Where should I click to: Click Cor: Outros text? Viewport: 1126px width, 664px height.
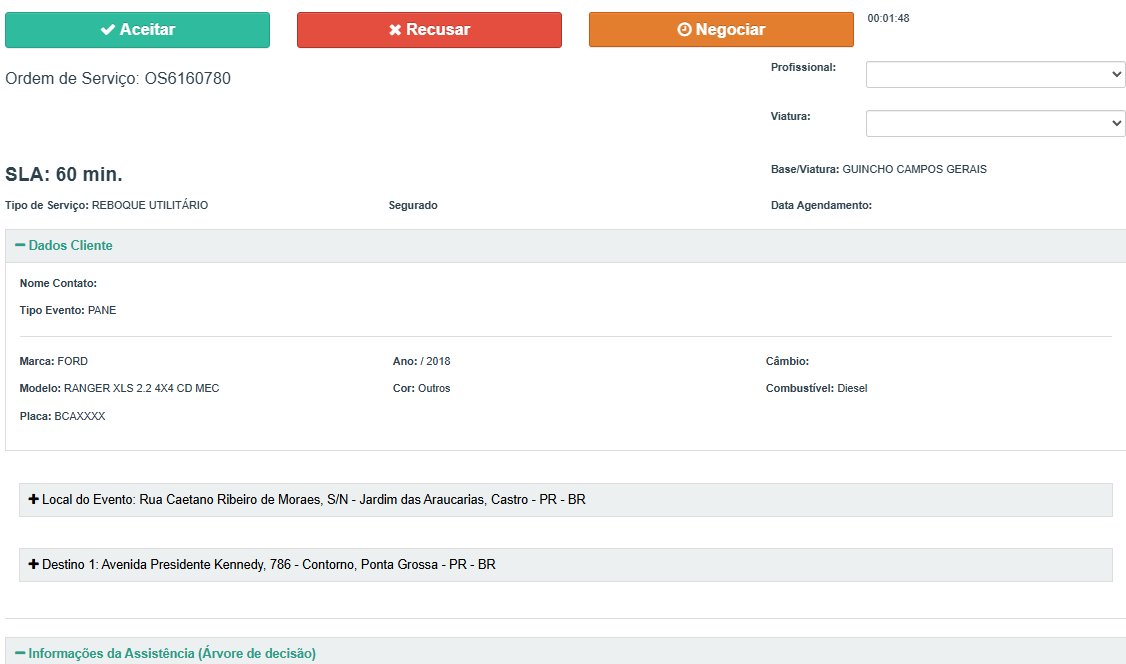[422, 388]
